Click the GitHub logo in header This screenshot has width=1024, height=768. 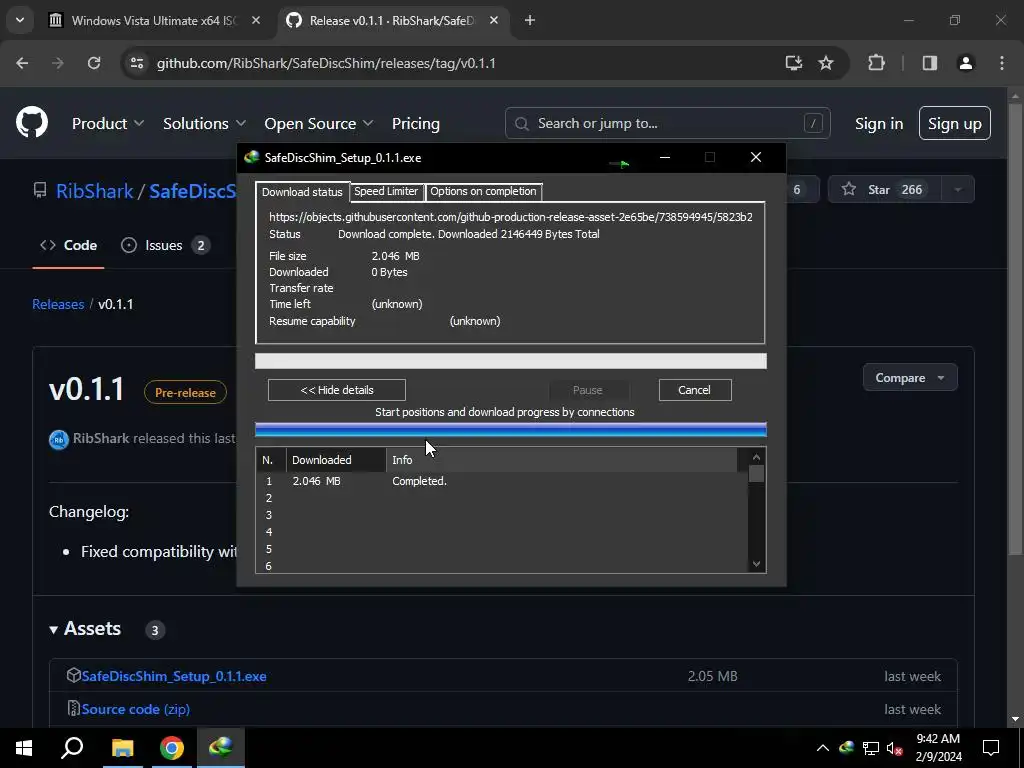pyautogui.click(x=32, y=122)
